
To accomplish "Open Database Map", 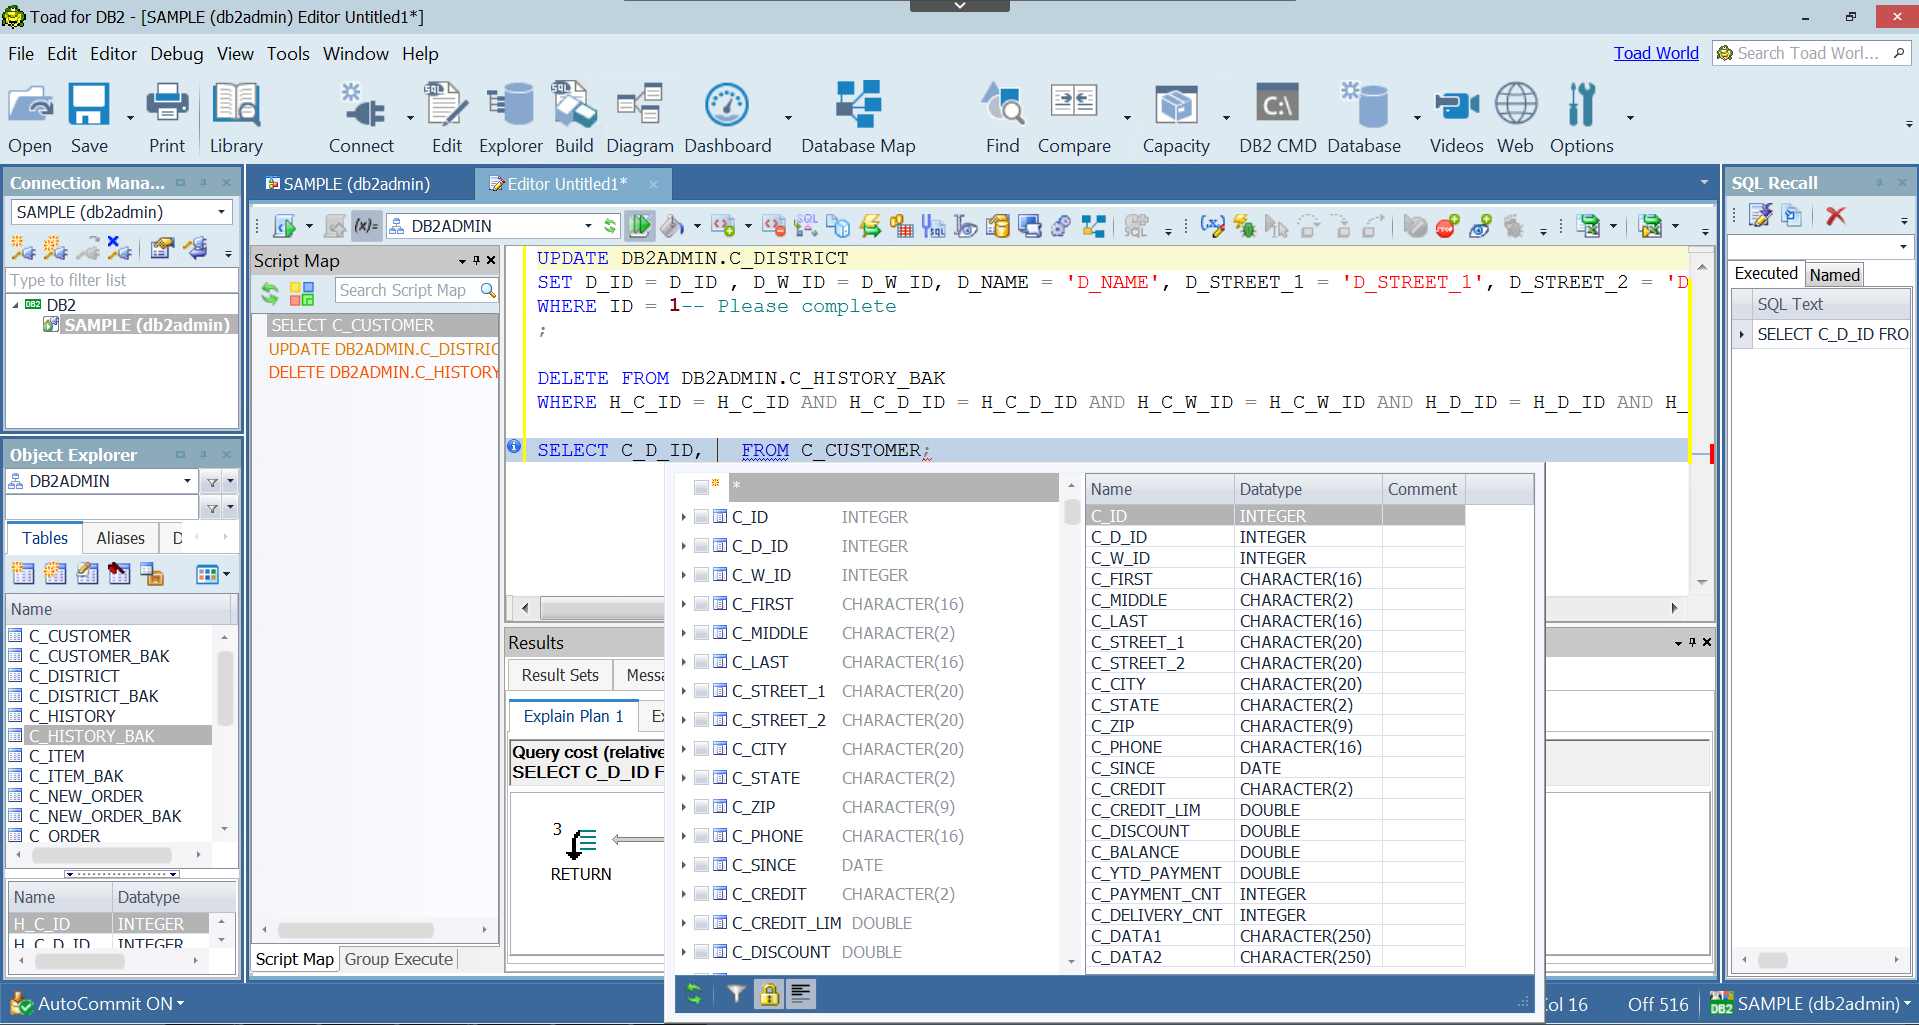I will [858, 118].
